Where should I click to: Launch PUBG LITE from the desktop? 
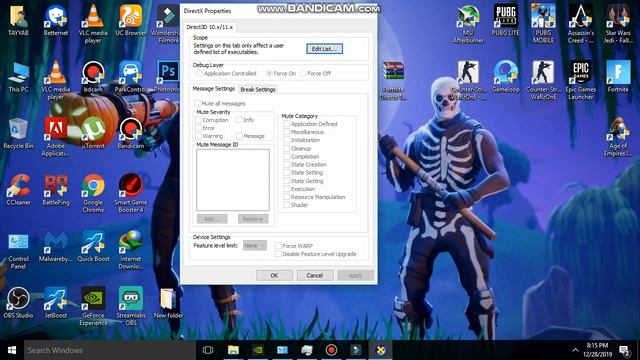tap(506, 20)
